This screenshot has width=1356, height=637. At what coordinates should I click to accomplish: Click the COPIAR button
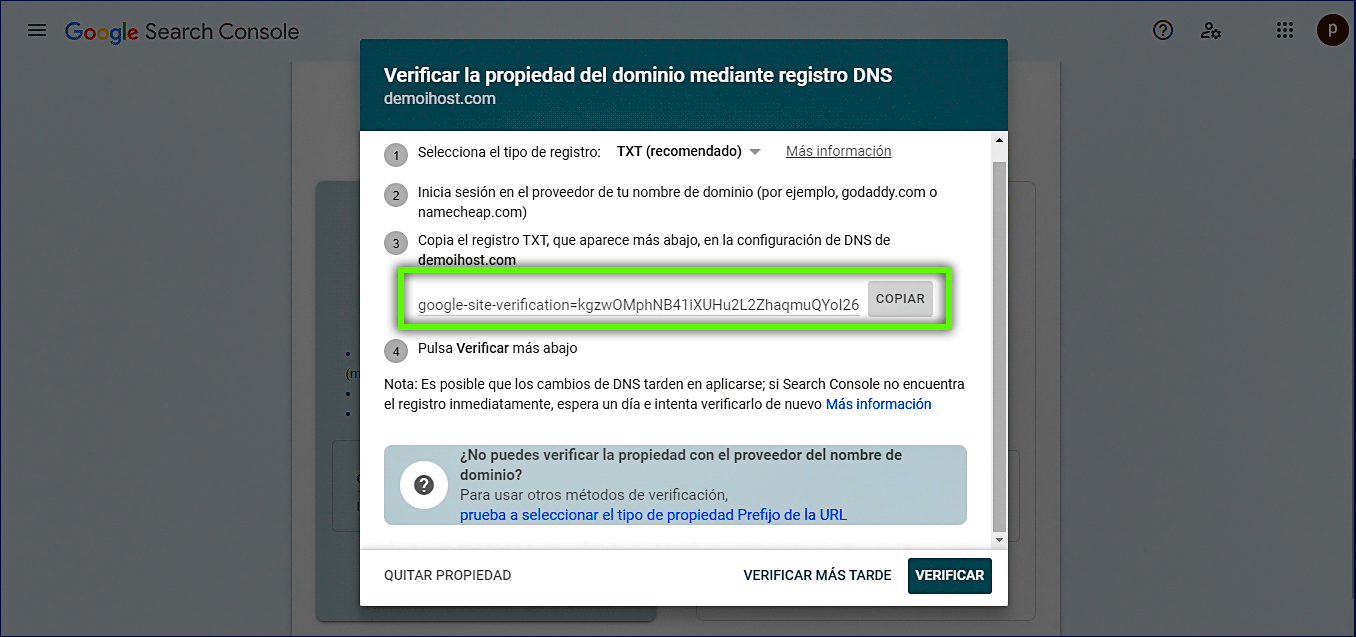point(900,299)
